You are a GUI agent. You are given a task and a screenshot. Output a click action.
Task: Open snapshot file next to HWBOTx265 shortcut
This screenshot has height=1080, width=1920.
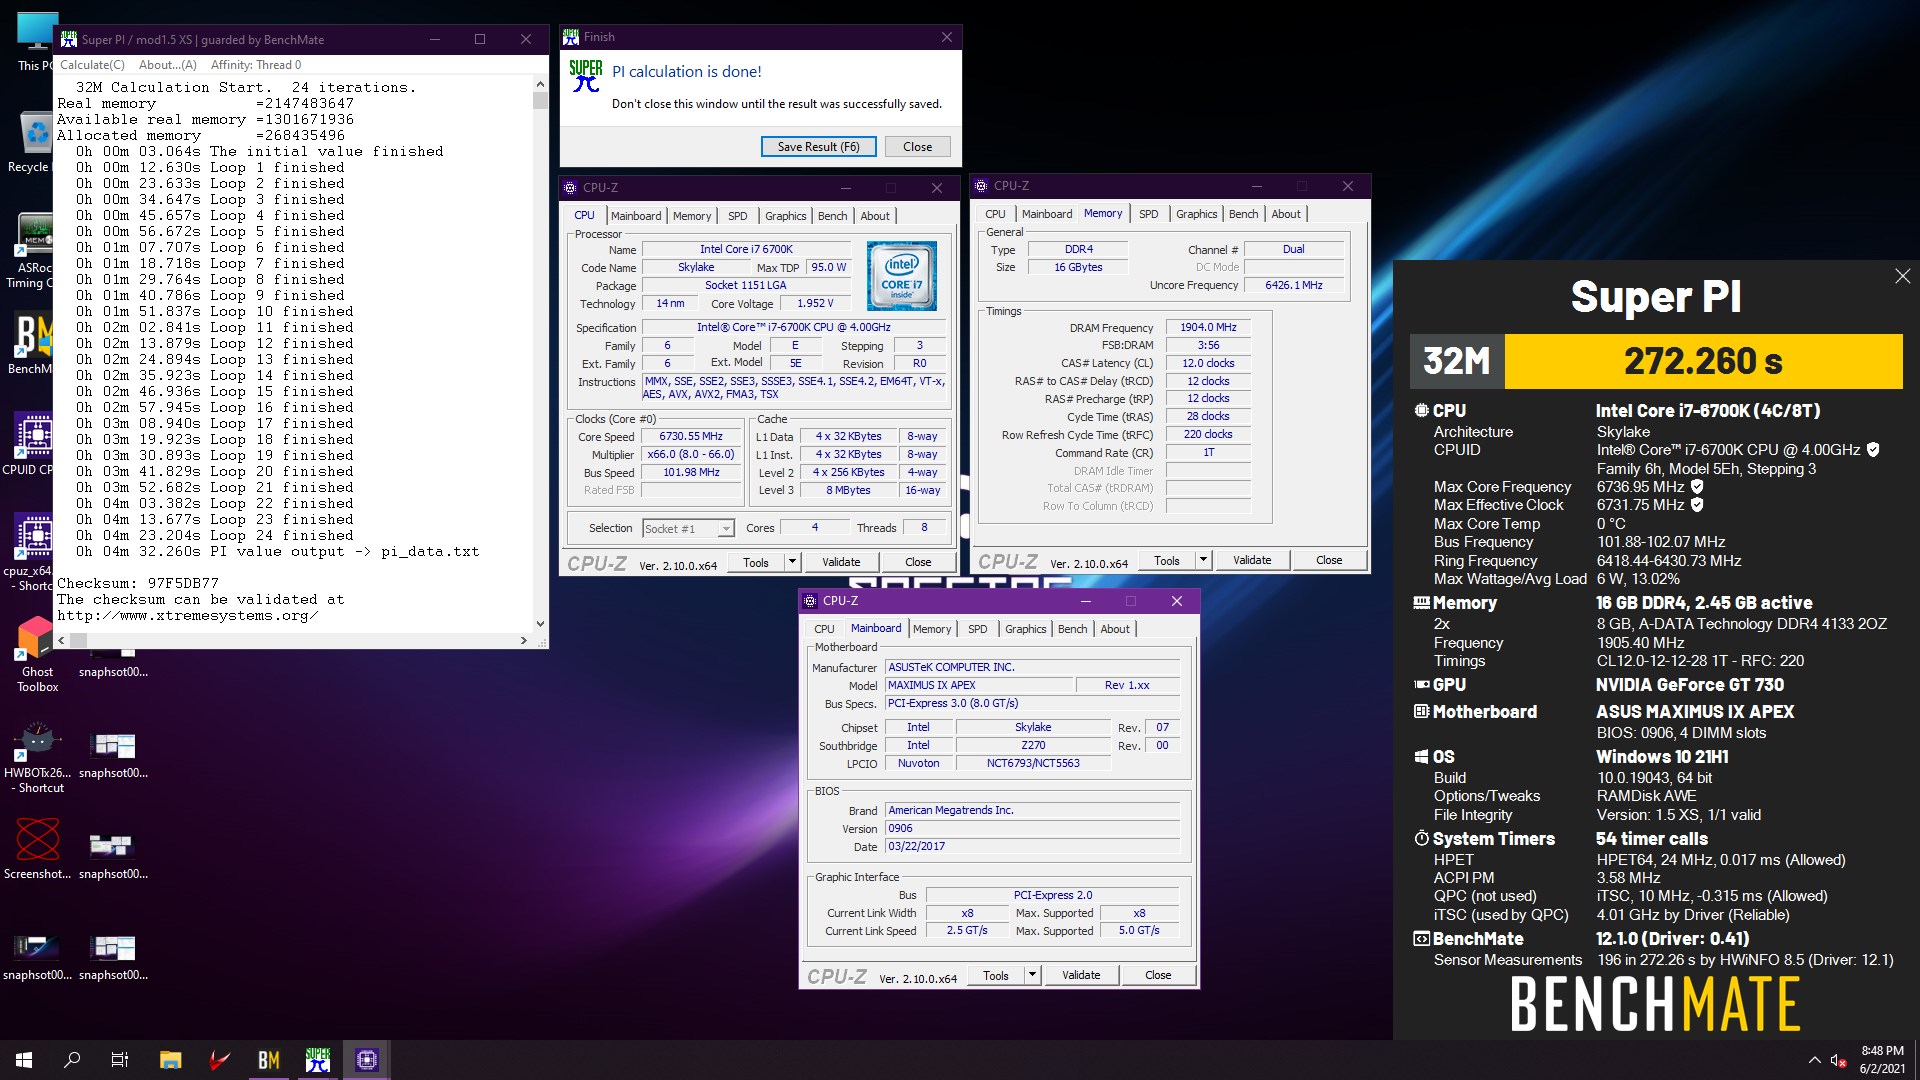click(113, 755)
